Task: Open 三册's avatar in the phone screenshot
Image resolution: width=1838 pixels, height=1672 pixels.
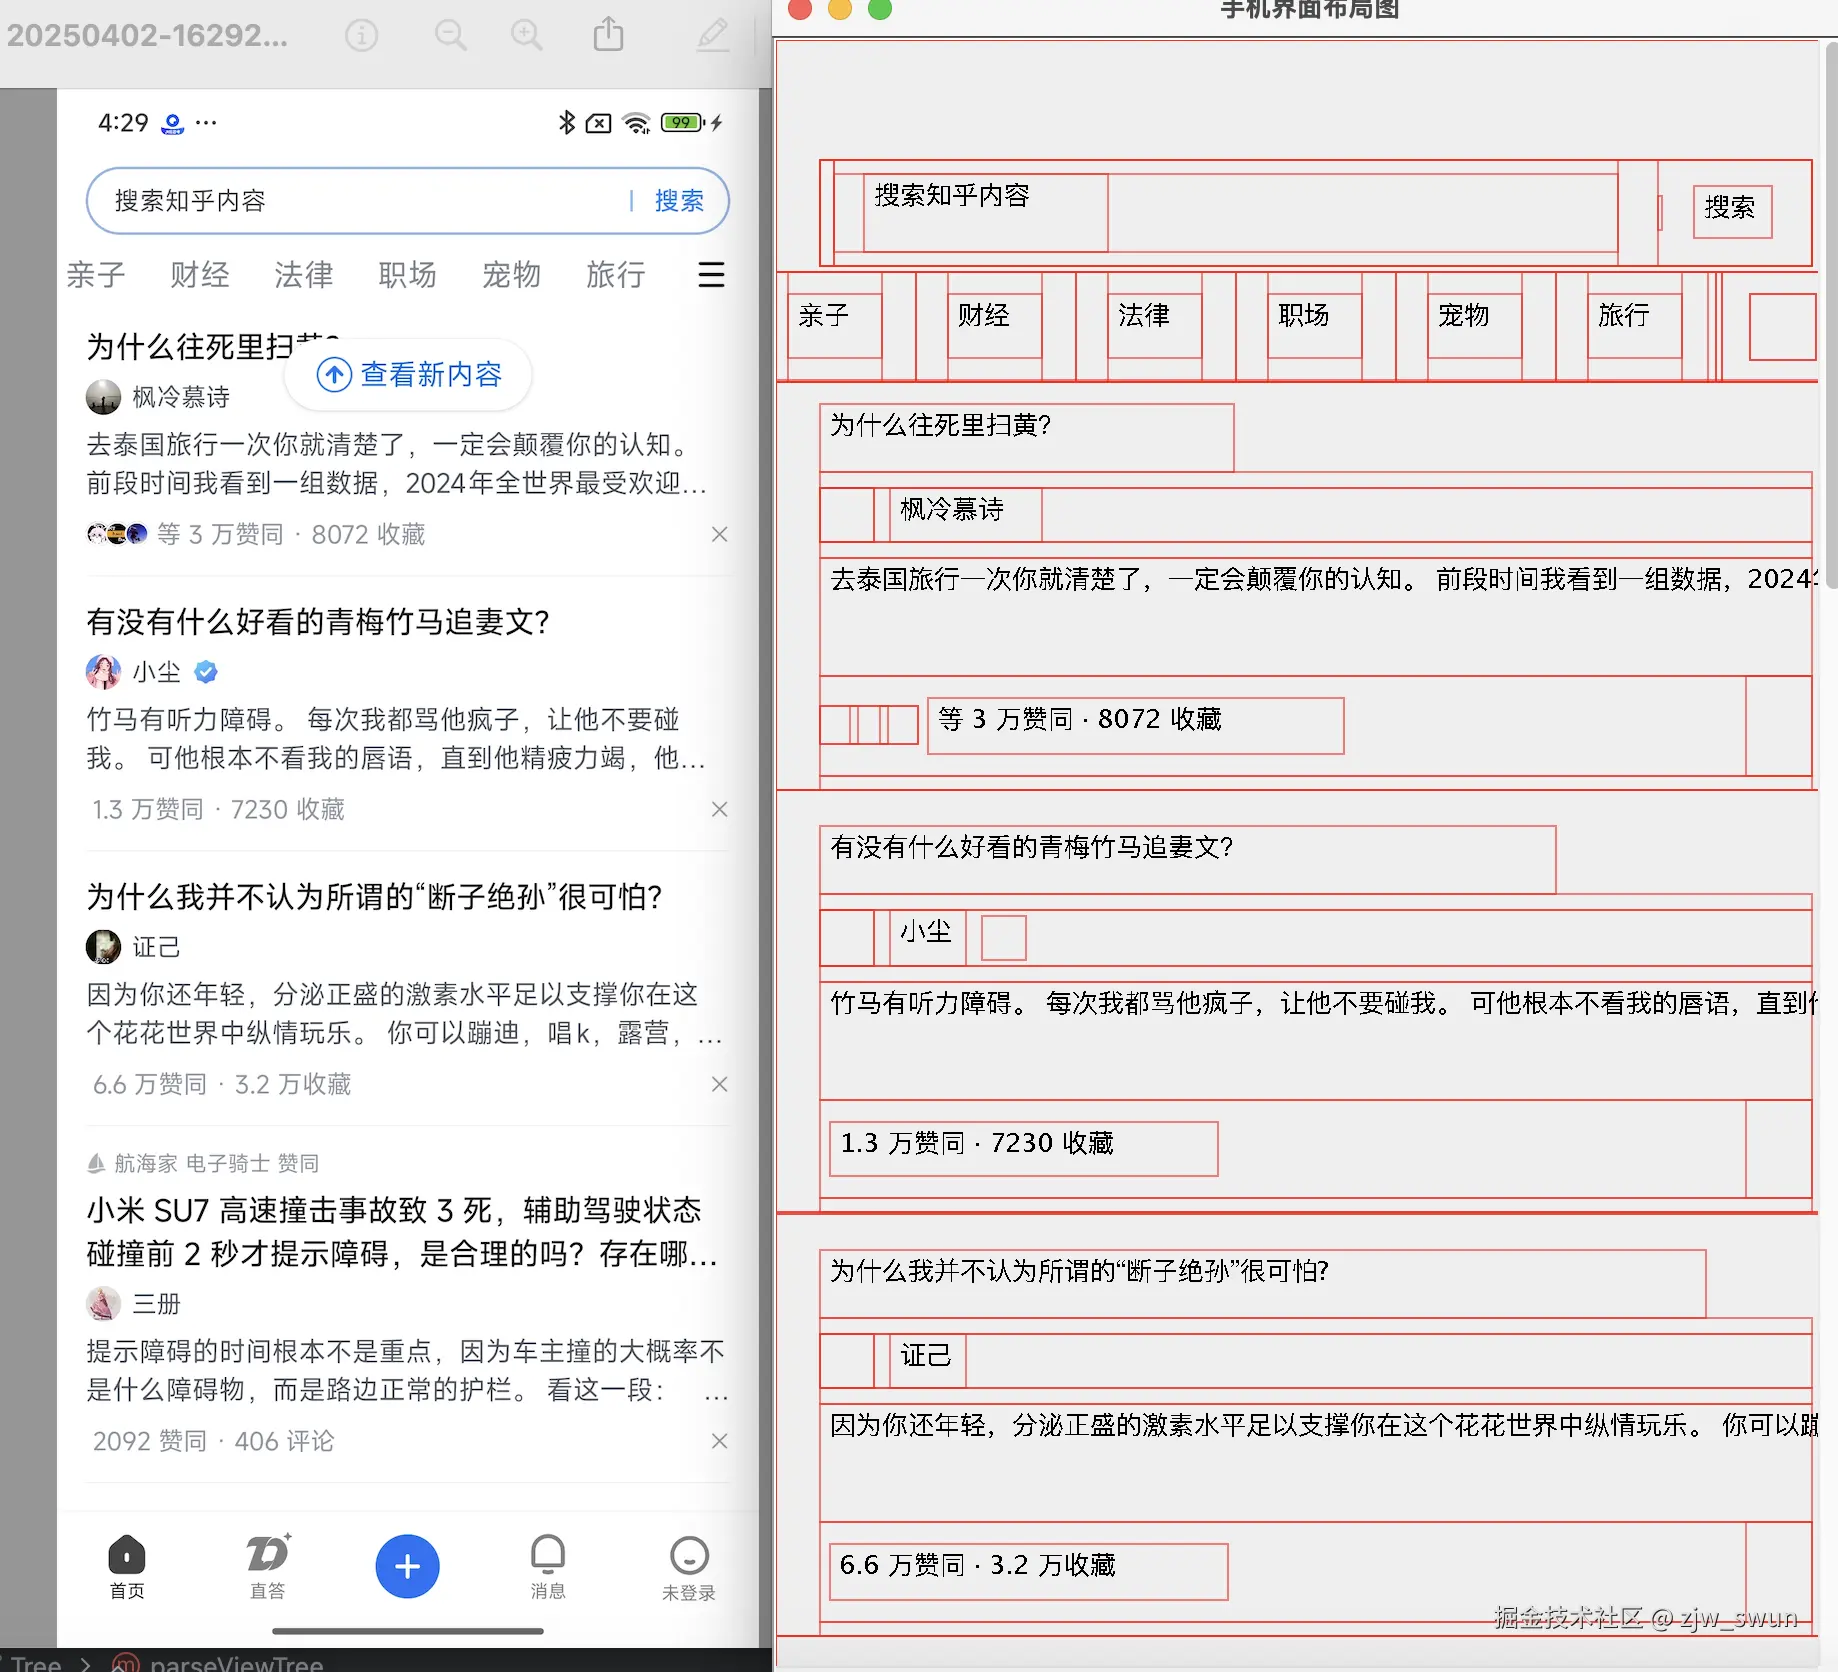Action: coord(103,1304)
